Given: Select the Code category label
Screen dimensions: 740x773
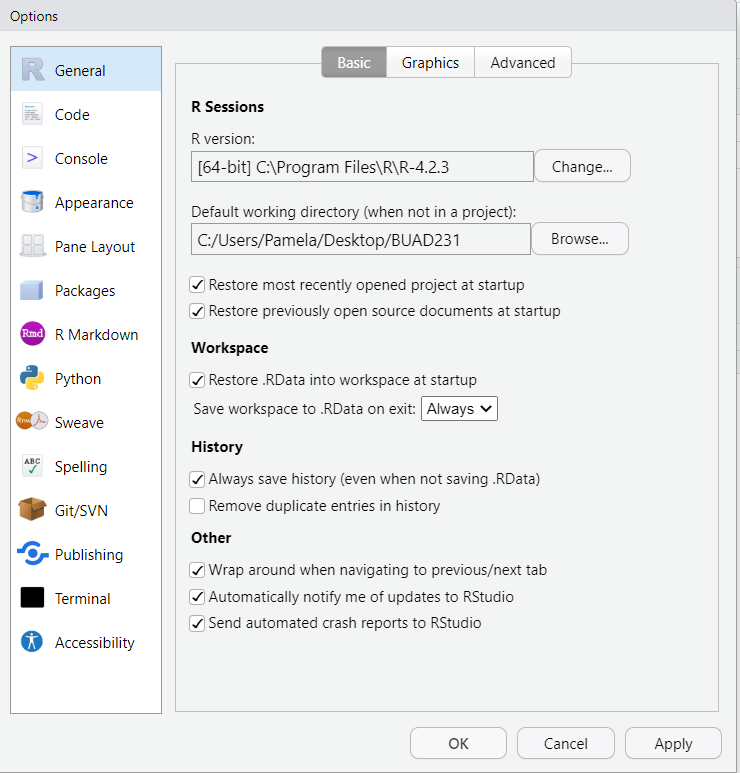Looking at the screenshot, I should click(x=72, y=114).
